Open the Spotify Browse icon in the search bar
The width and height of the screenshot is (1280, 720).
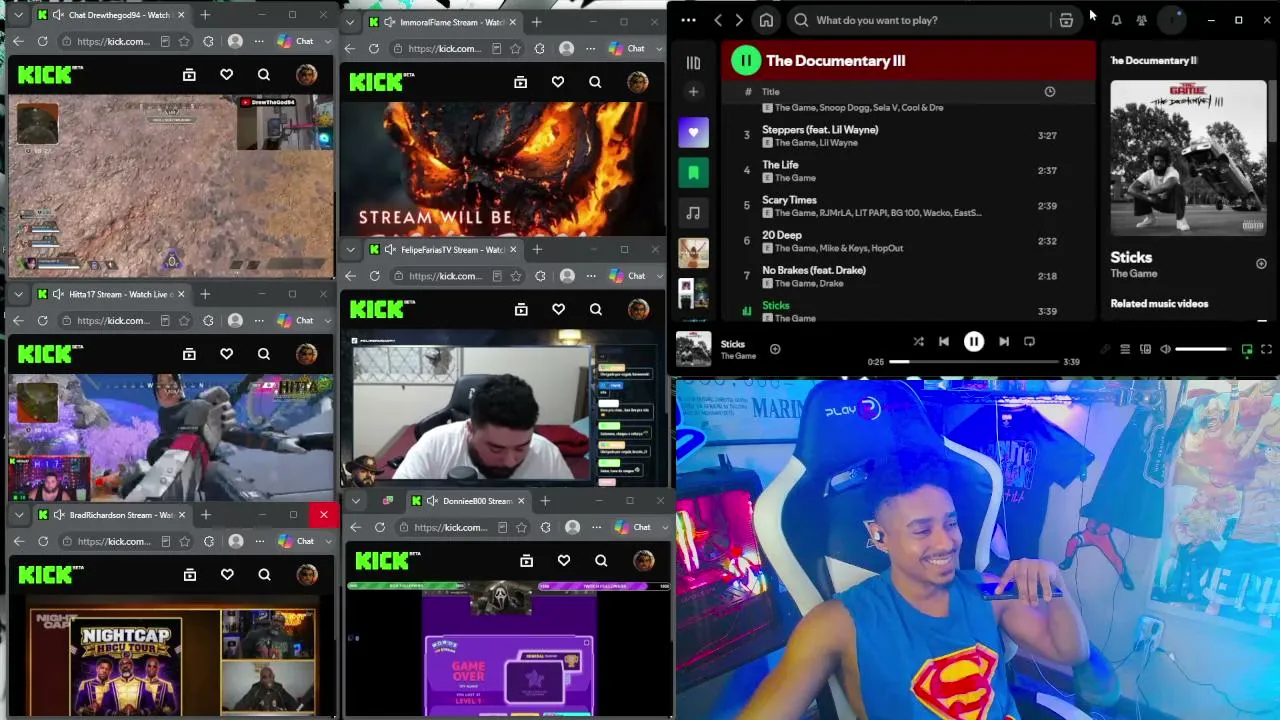coord(1066,20)
